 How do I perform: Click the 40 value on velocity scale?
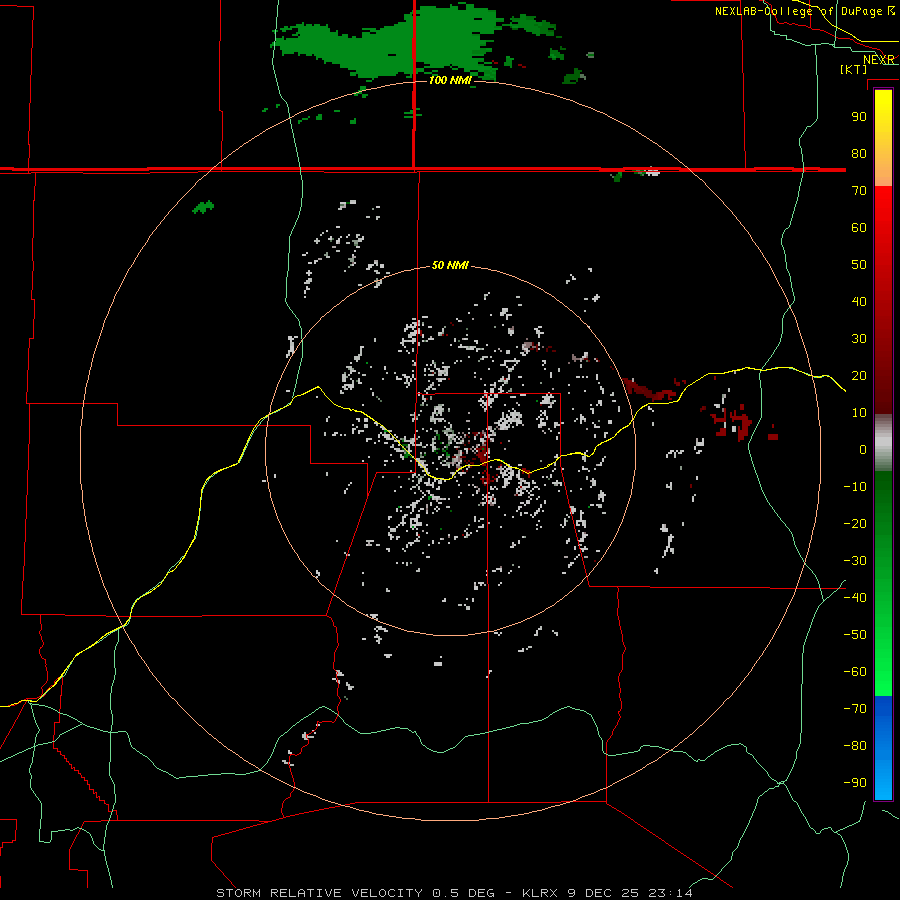pos(859,301)
